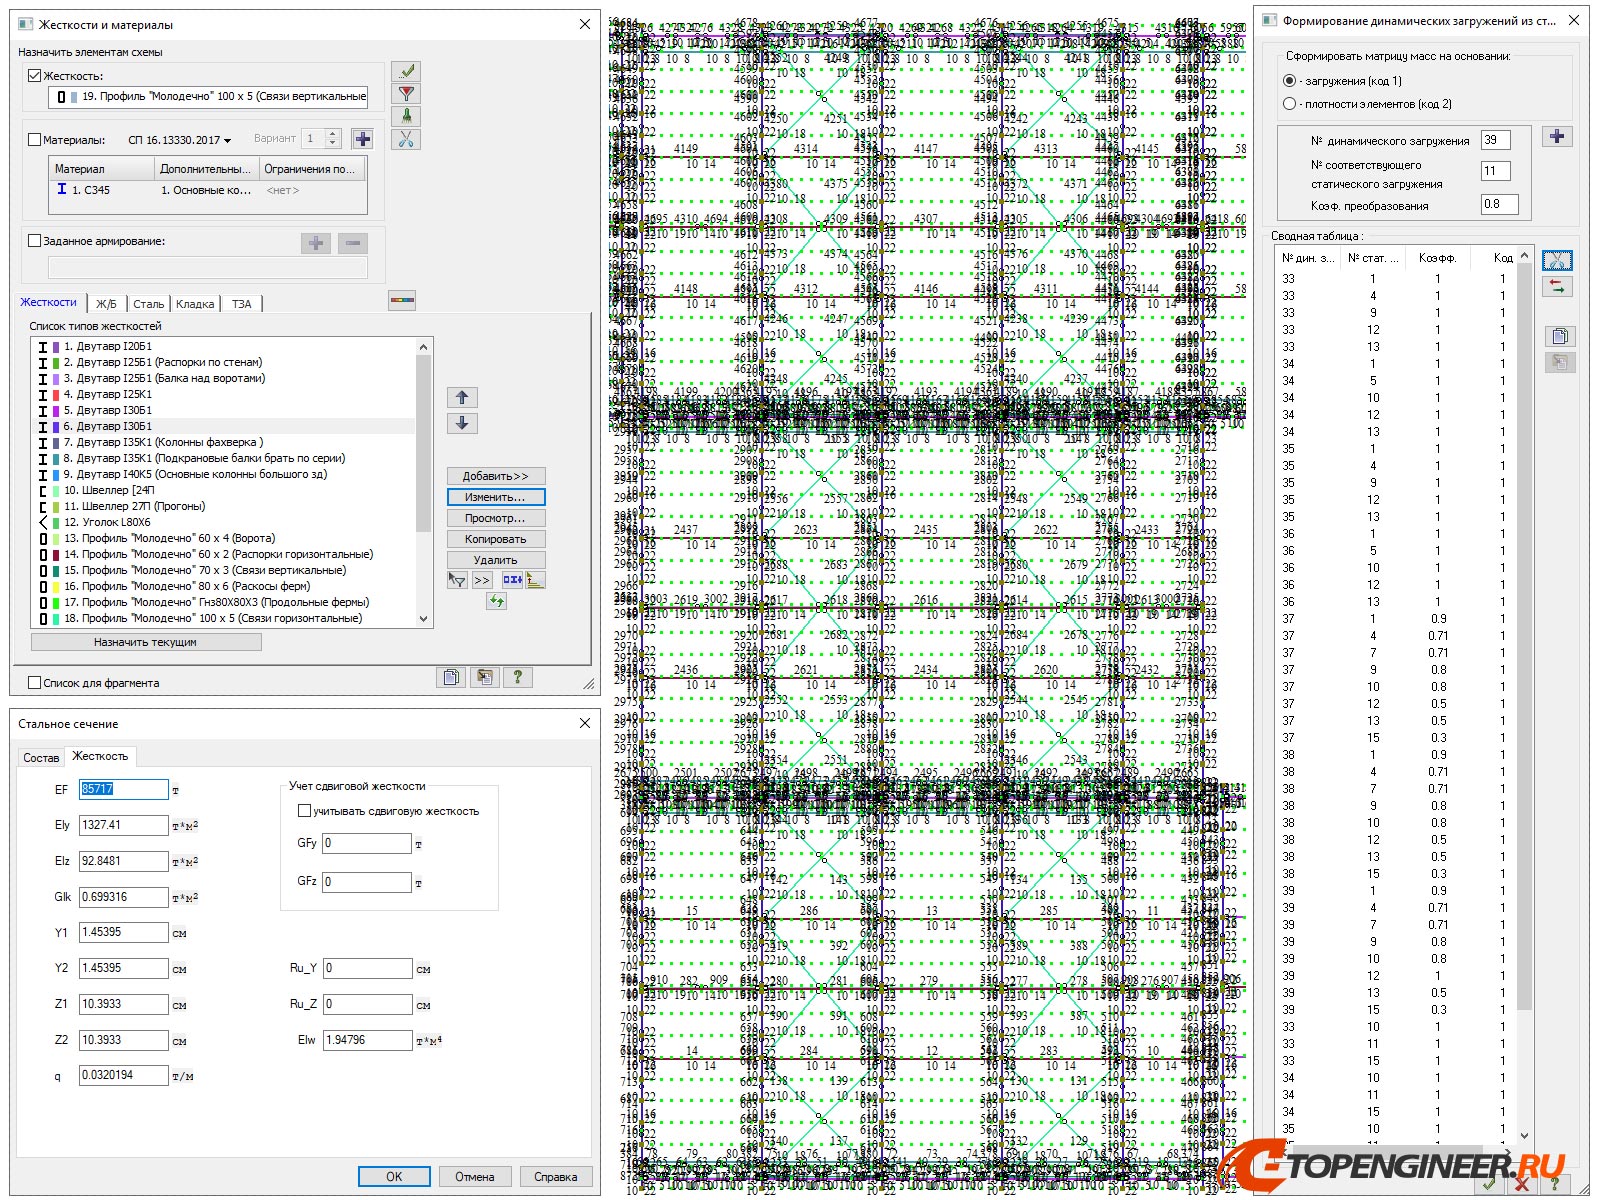Click the rainbow color bar button
1600x1200 pixels.
point(402,300)
